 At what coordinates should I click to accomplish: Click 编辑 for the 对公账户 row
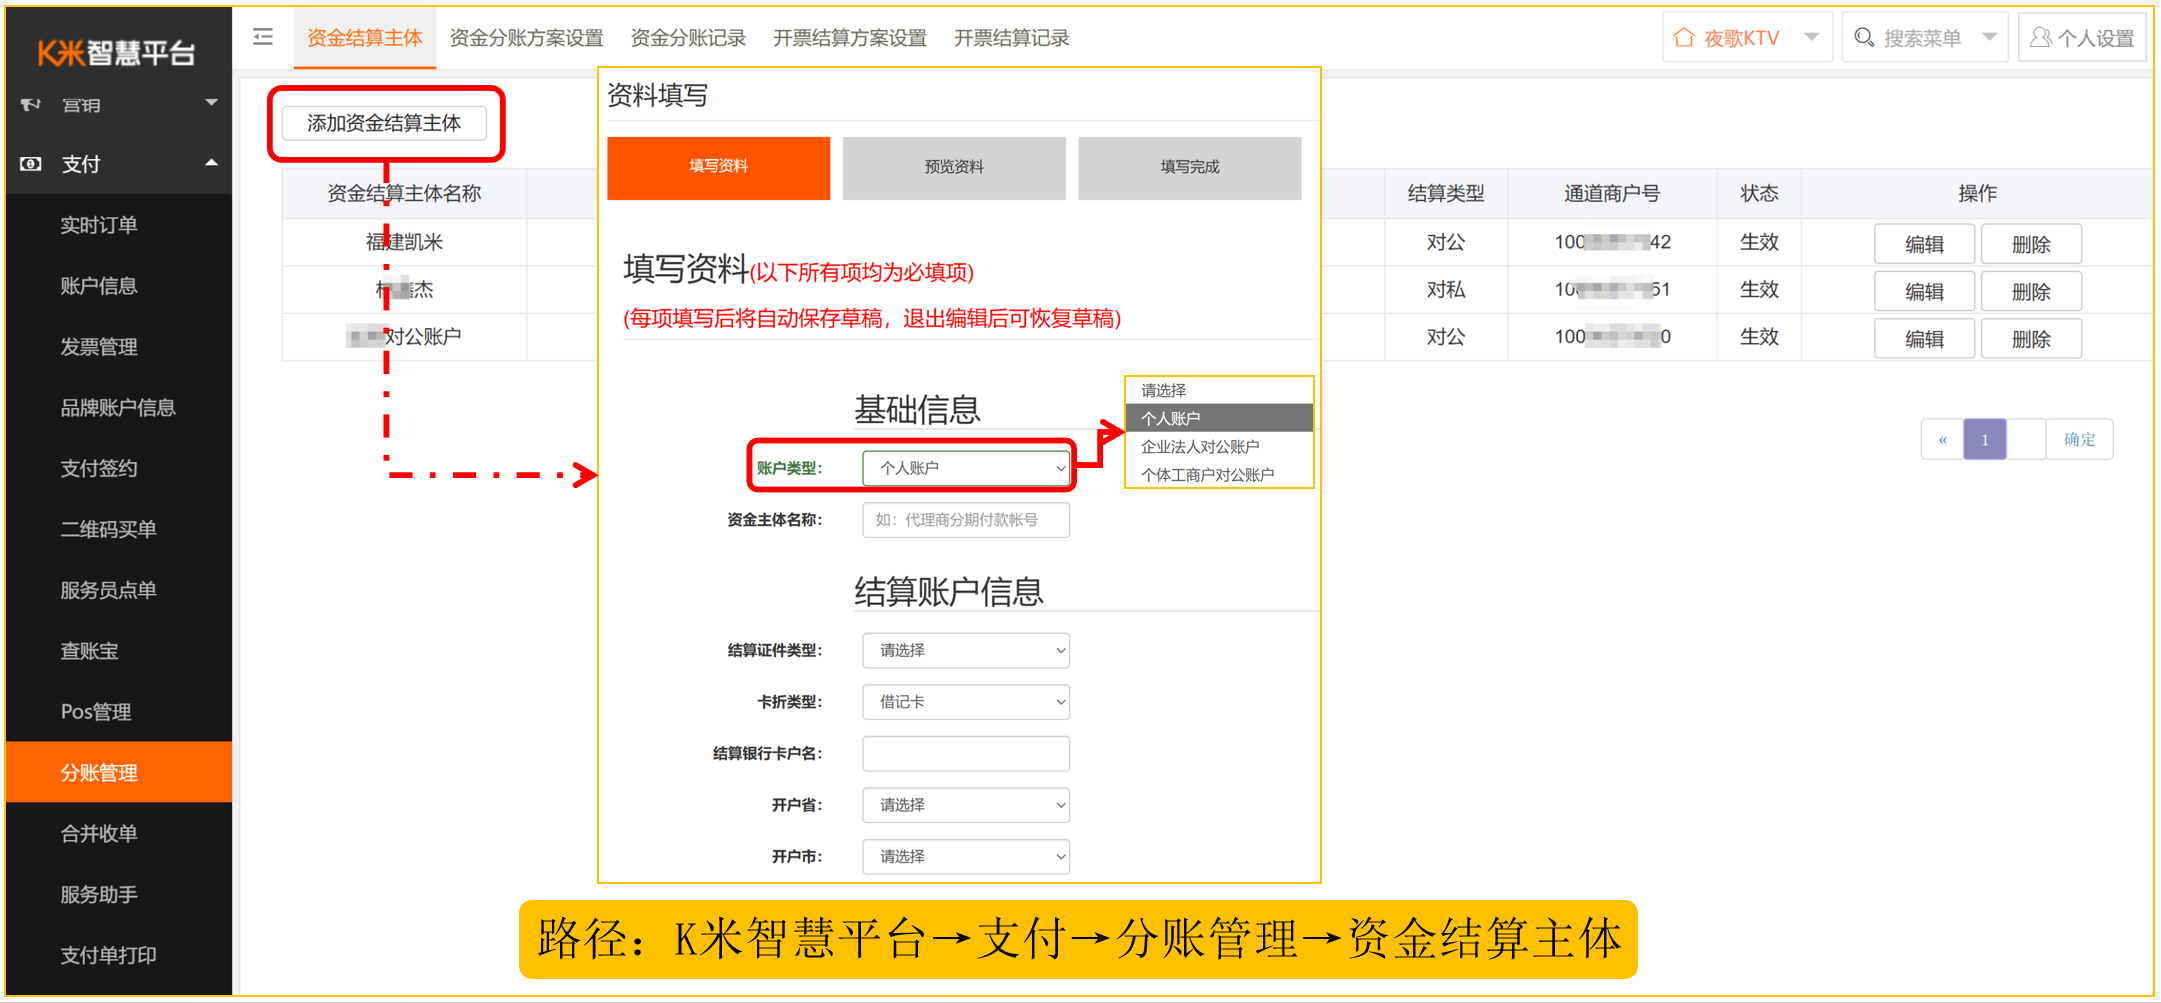pyautogui.click(x=1924, y=339)
